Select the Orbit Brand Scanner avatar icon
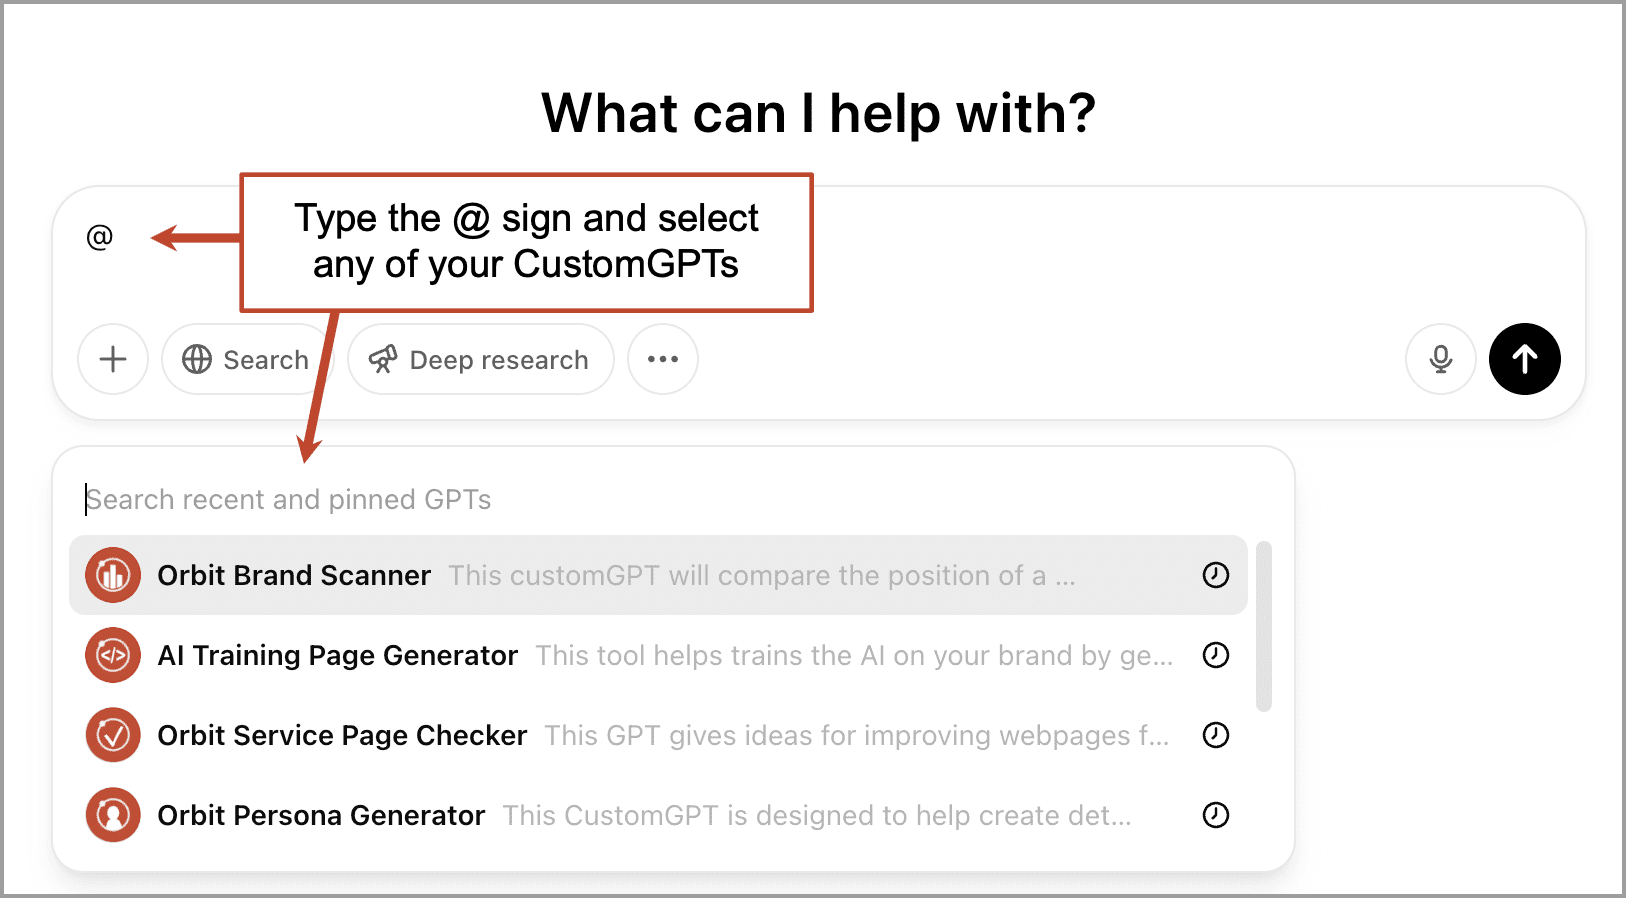 pos(113,575)
